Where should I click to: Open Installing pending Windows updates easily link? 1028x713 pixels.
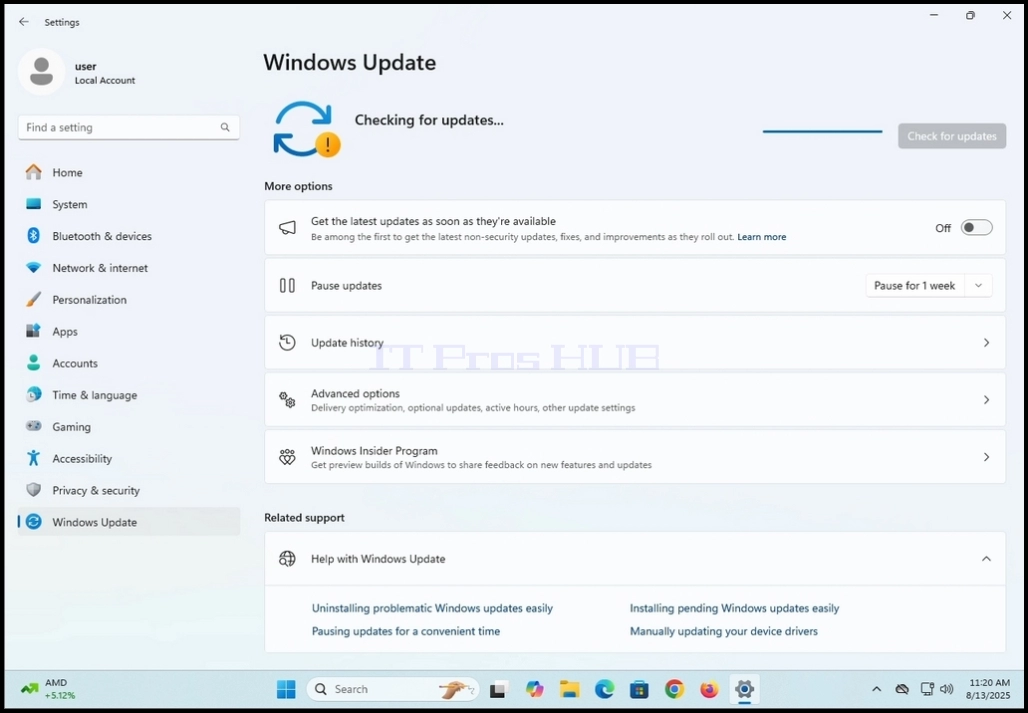tap(734, 608)
